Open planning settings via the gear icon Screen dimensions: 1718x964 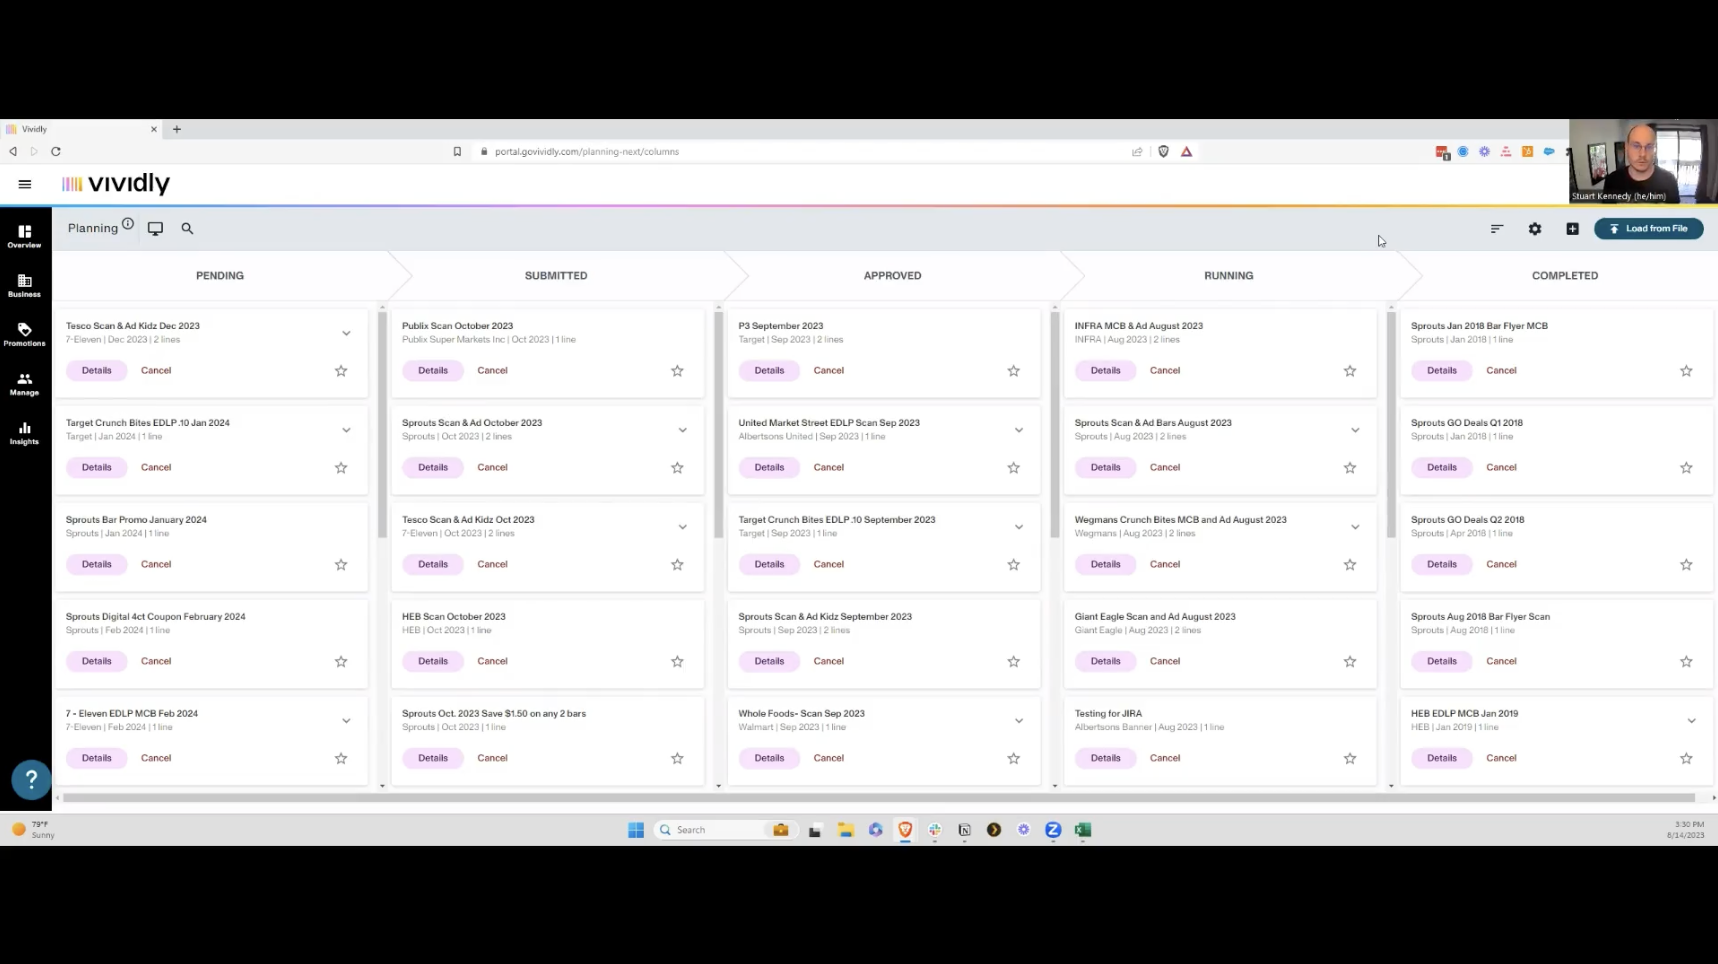[x=1535, y=228]
